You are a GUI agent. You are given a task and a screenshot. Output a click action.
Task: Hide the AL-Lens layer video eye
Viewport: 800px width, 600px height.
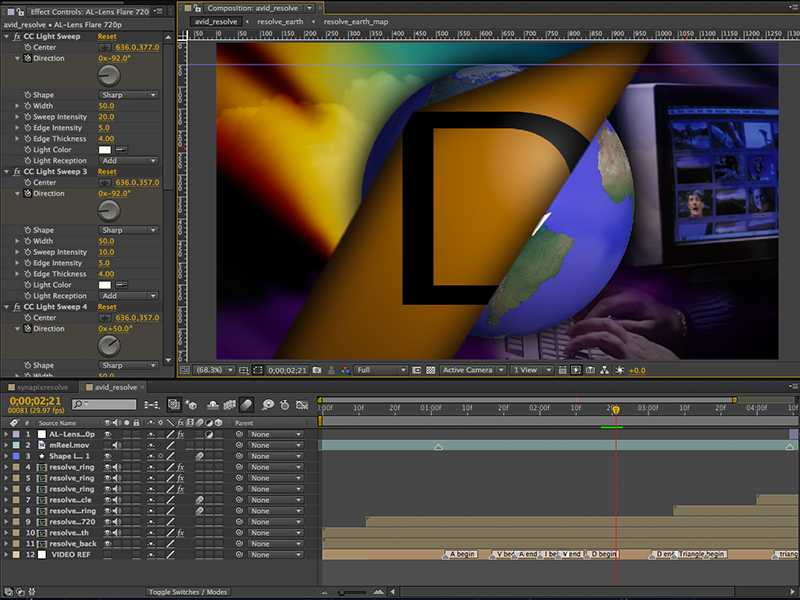(108, 434)
